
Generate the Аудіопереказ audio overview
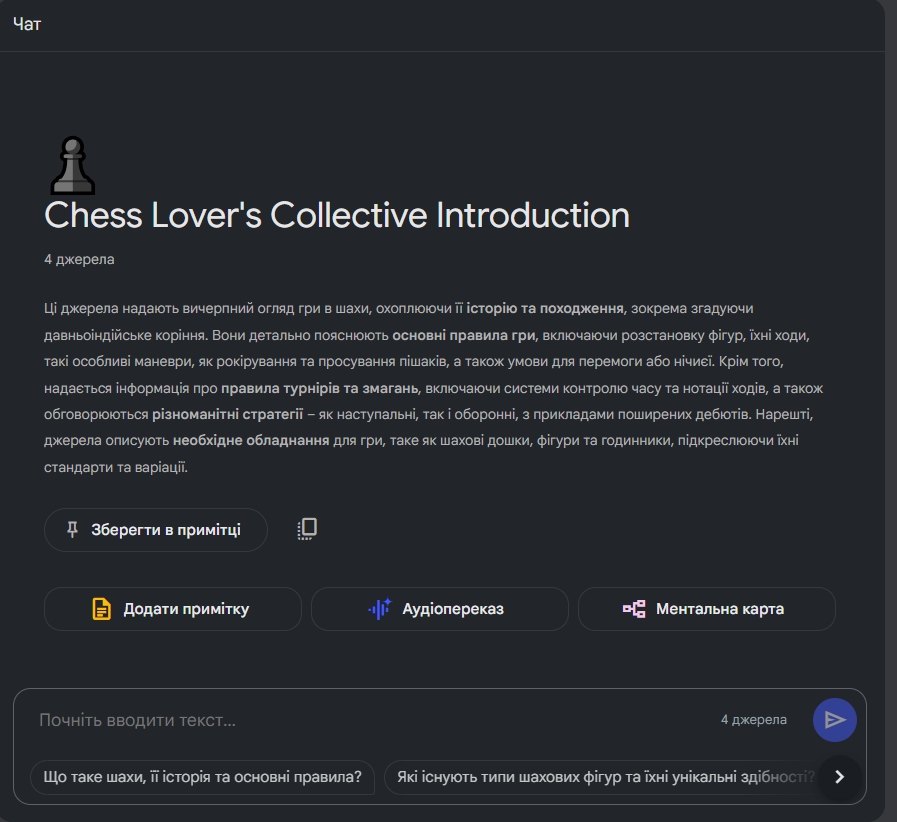(x=439, y=609)
